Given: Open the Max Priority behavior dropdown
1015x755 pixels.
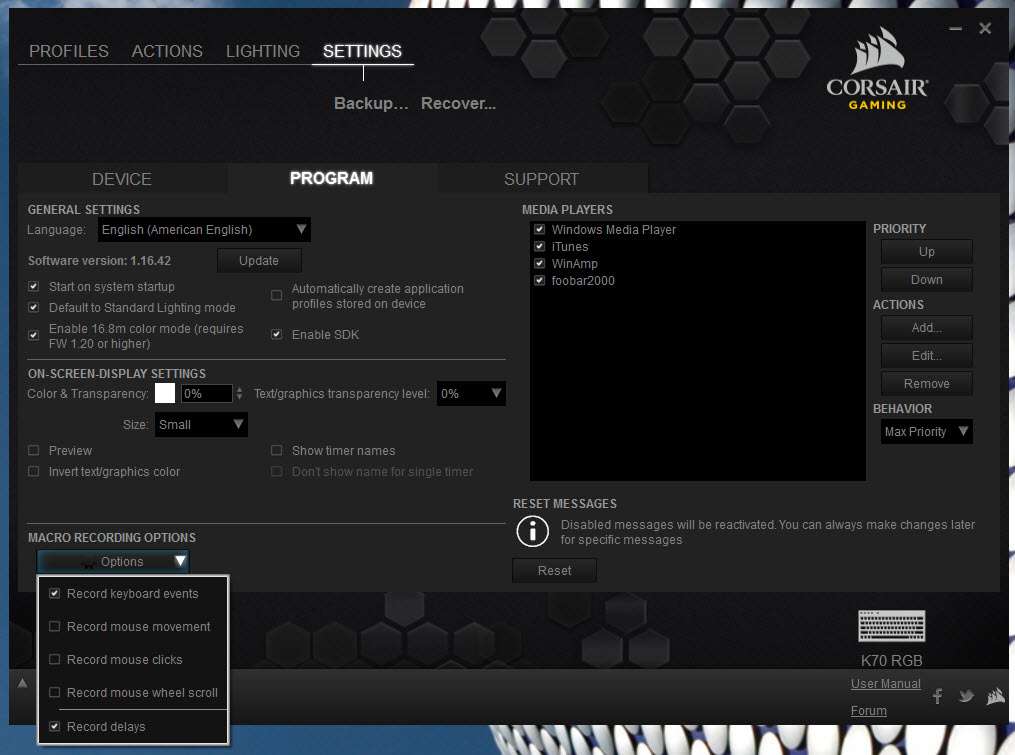Looking at the screenshot, I should point(926,431).
